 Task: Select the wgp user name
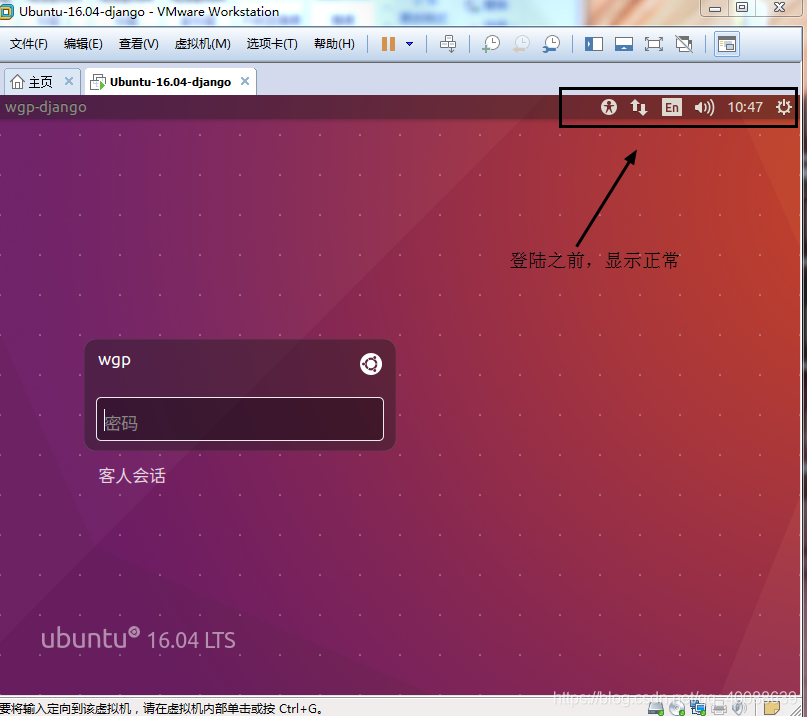114,360
